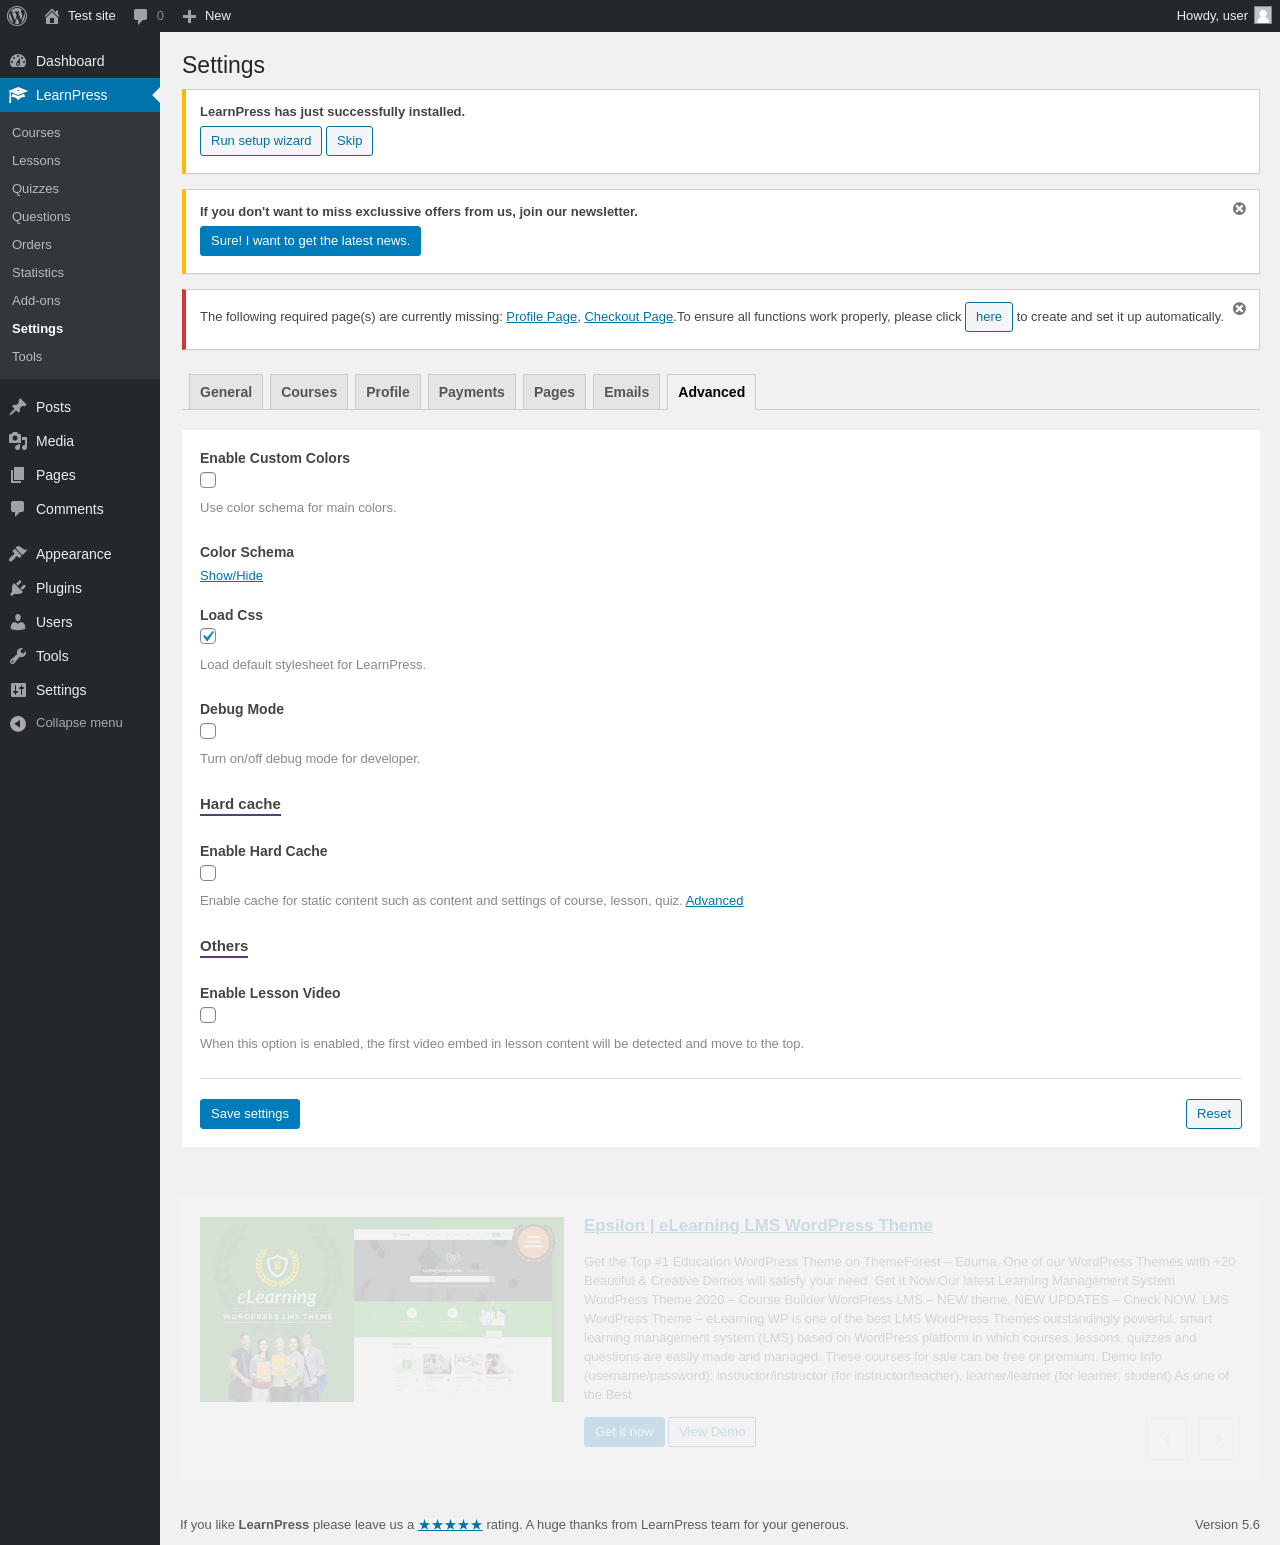Click the Media library icon
Screen dimensions: 1280x1545
point(18,441)
